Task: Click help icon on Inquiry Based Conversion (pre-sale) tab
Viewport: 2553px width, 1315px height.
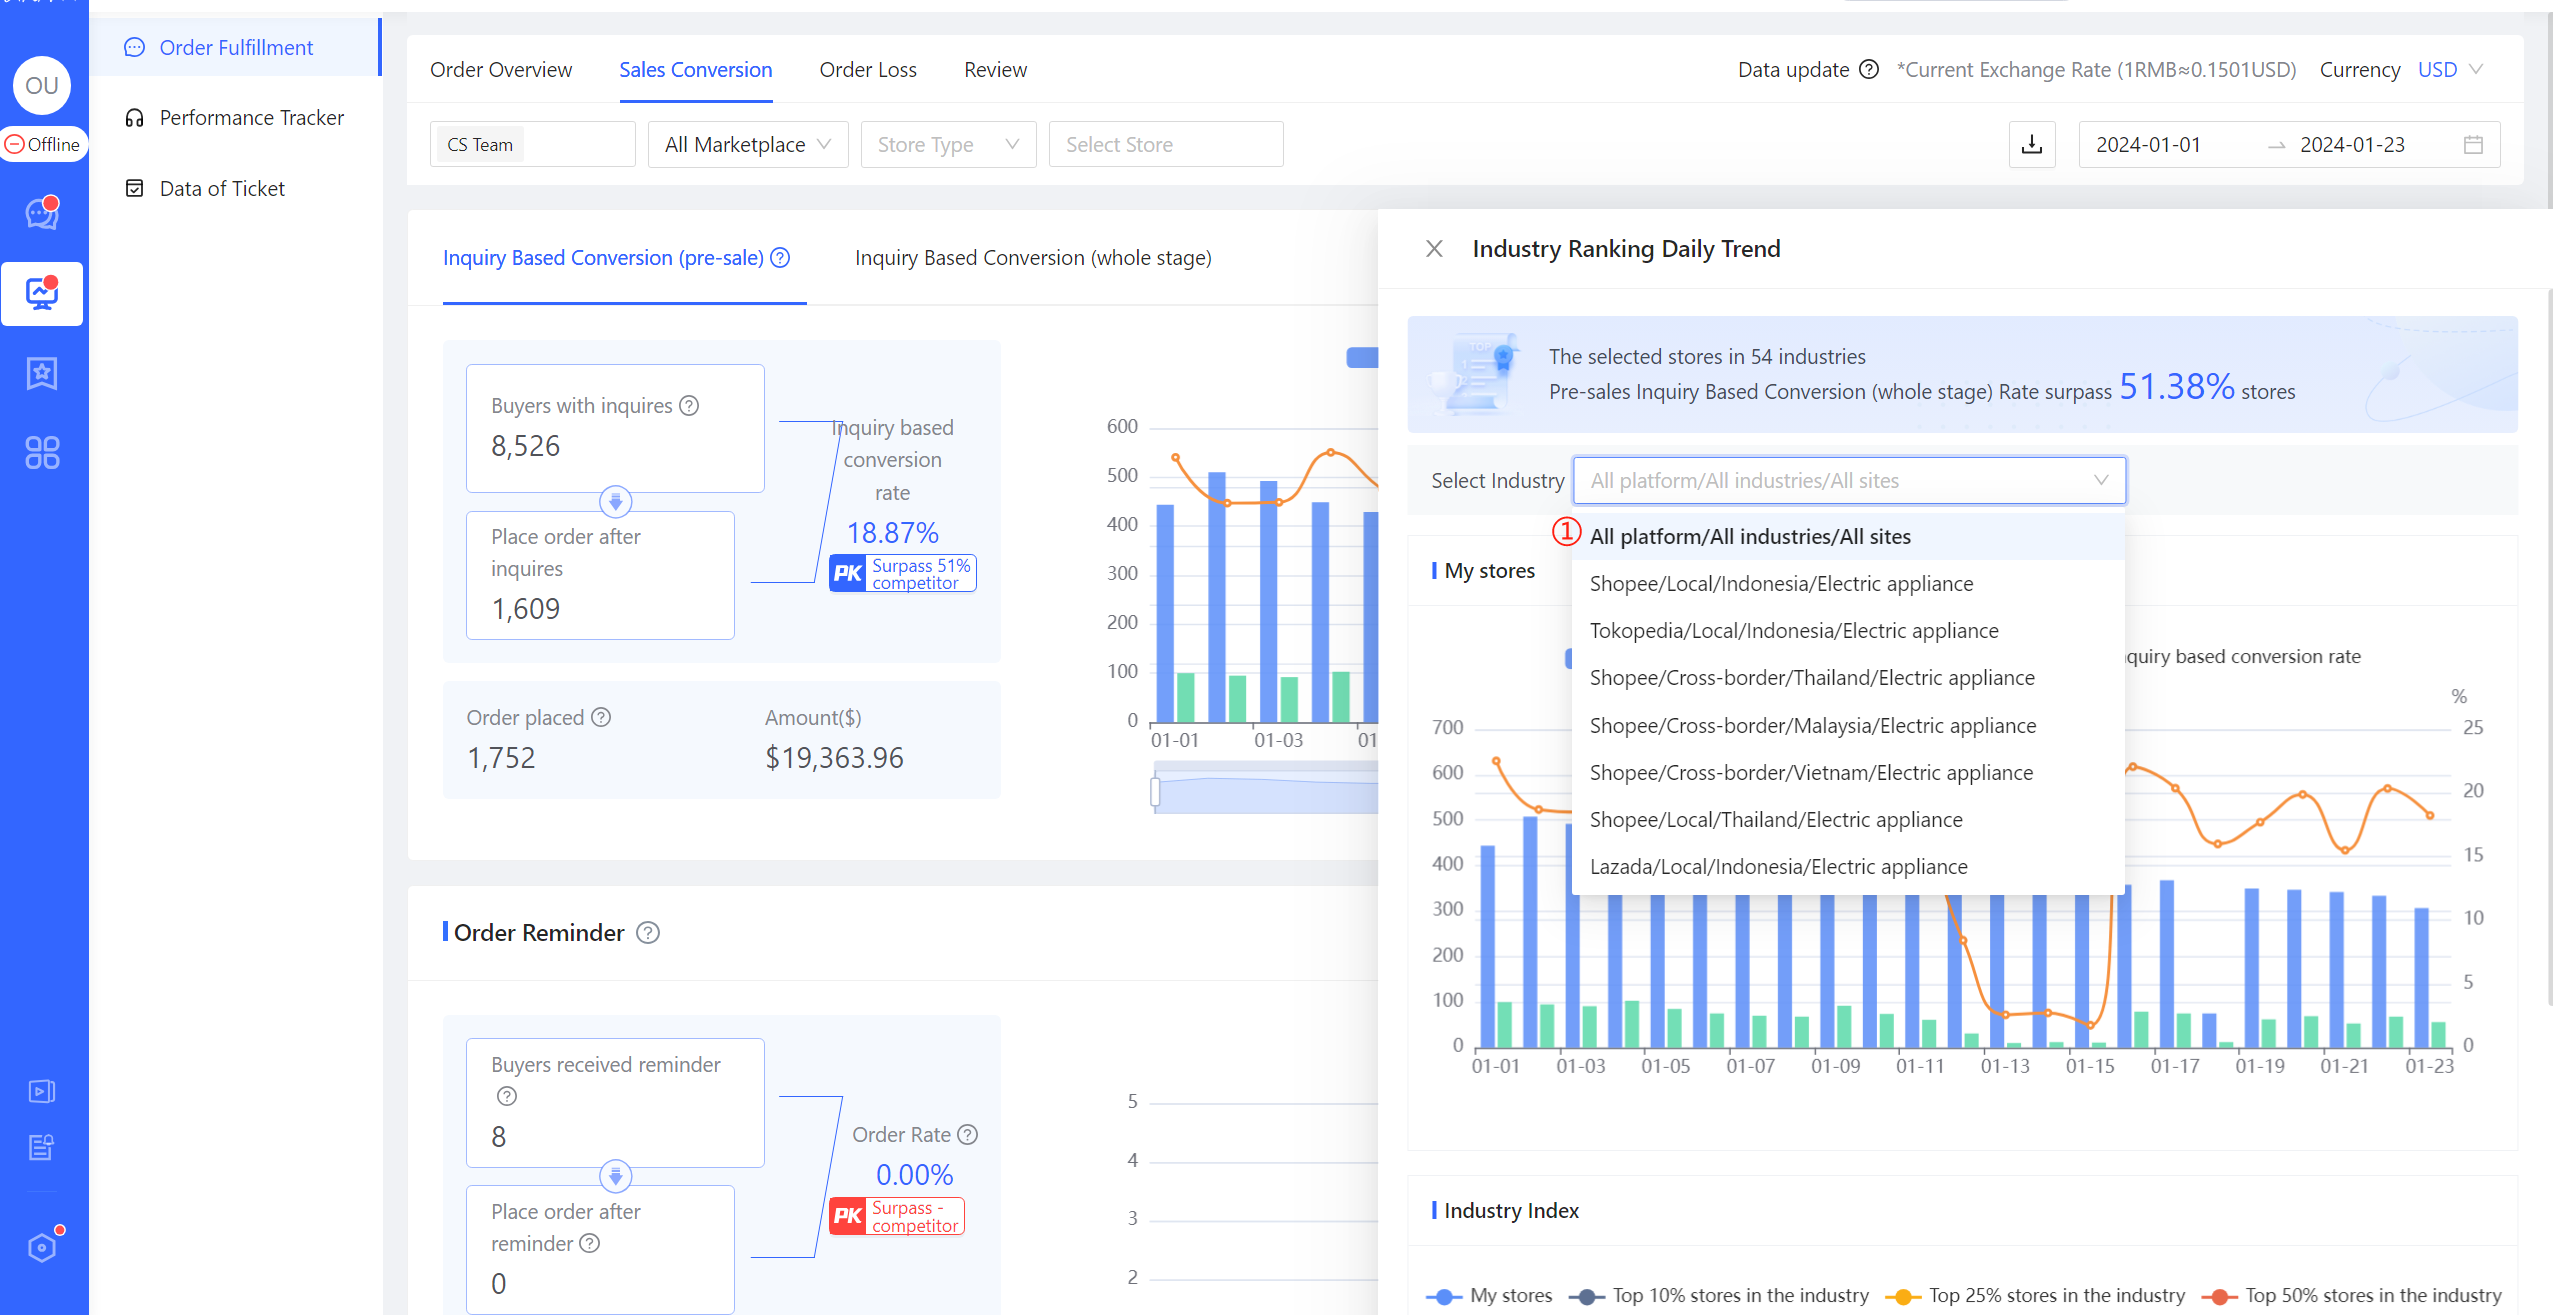Action: coord(780,258)
